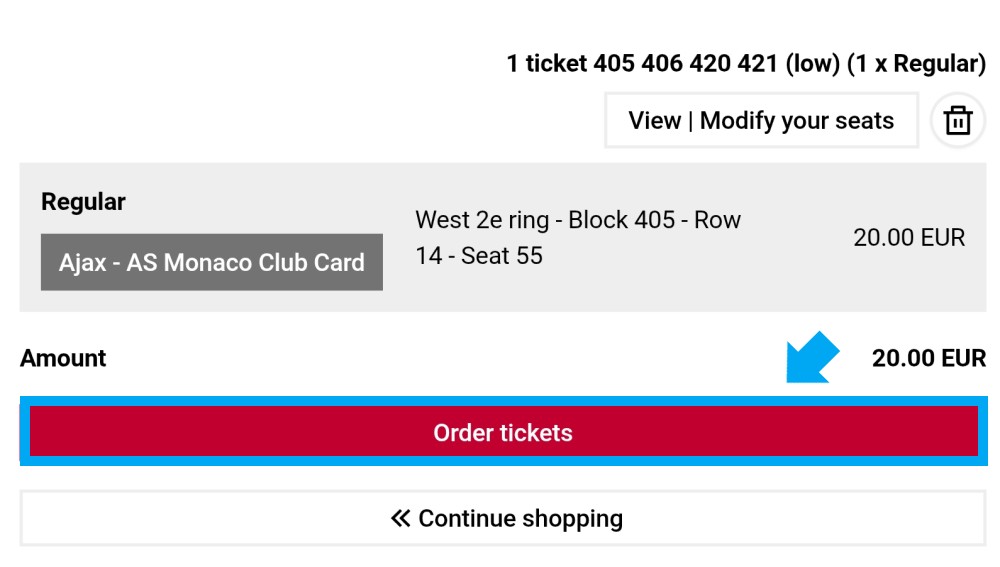Click the double-chevron icon beside Continue shopping

[401, 518]
